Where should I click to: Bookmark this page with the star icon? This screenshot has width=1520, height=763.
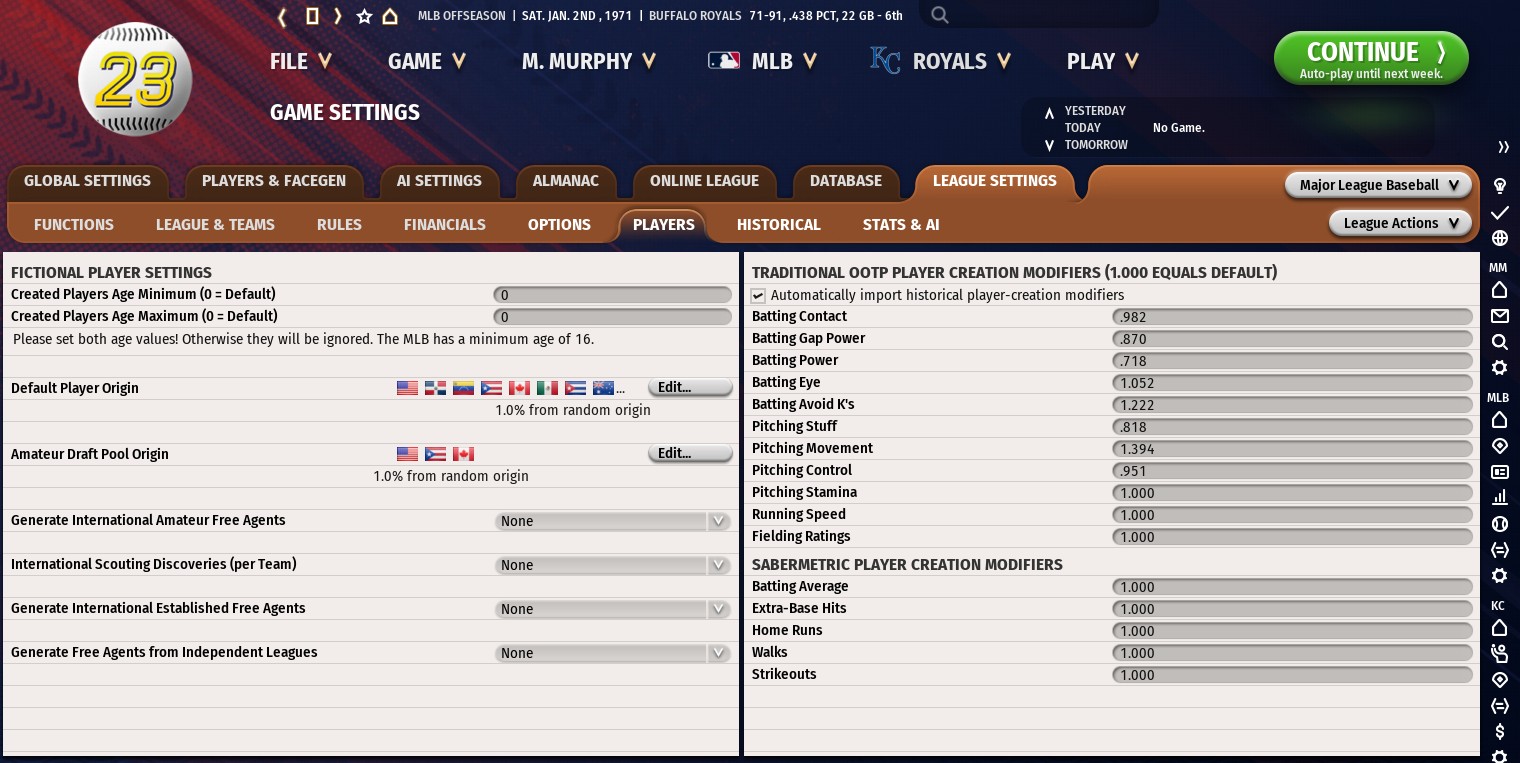point(364,16)
